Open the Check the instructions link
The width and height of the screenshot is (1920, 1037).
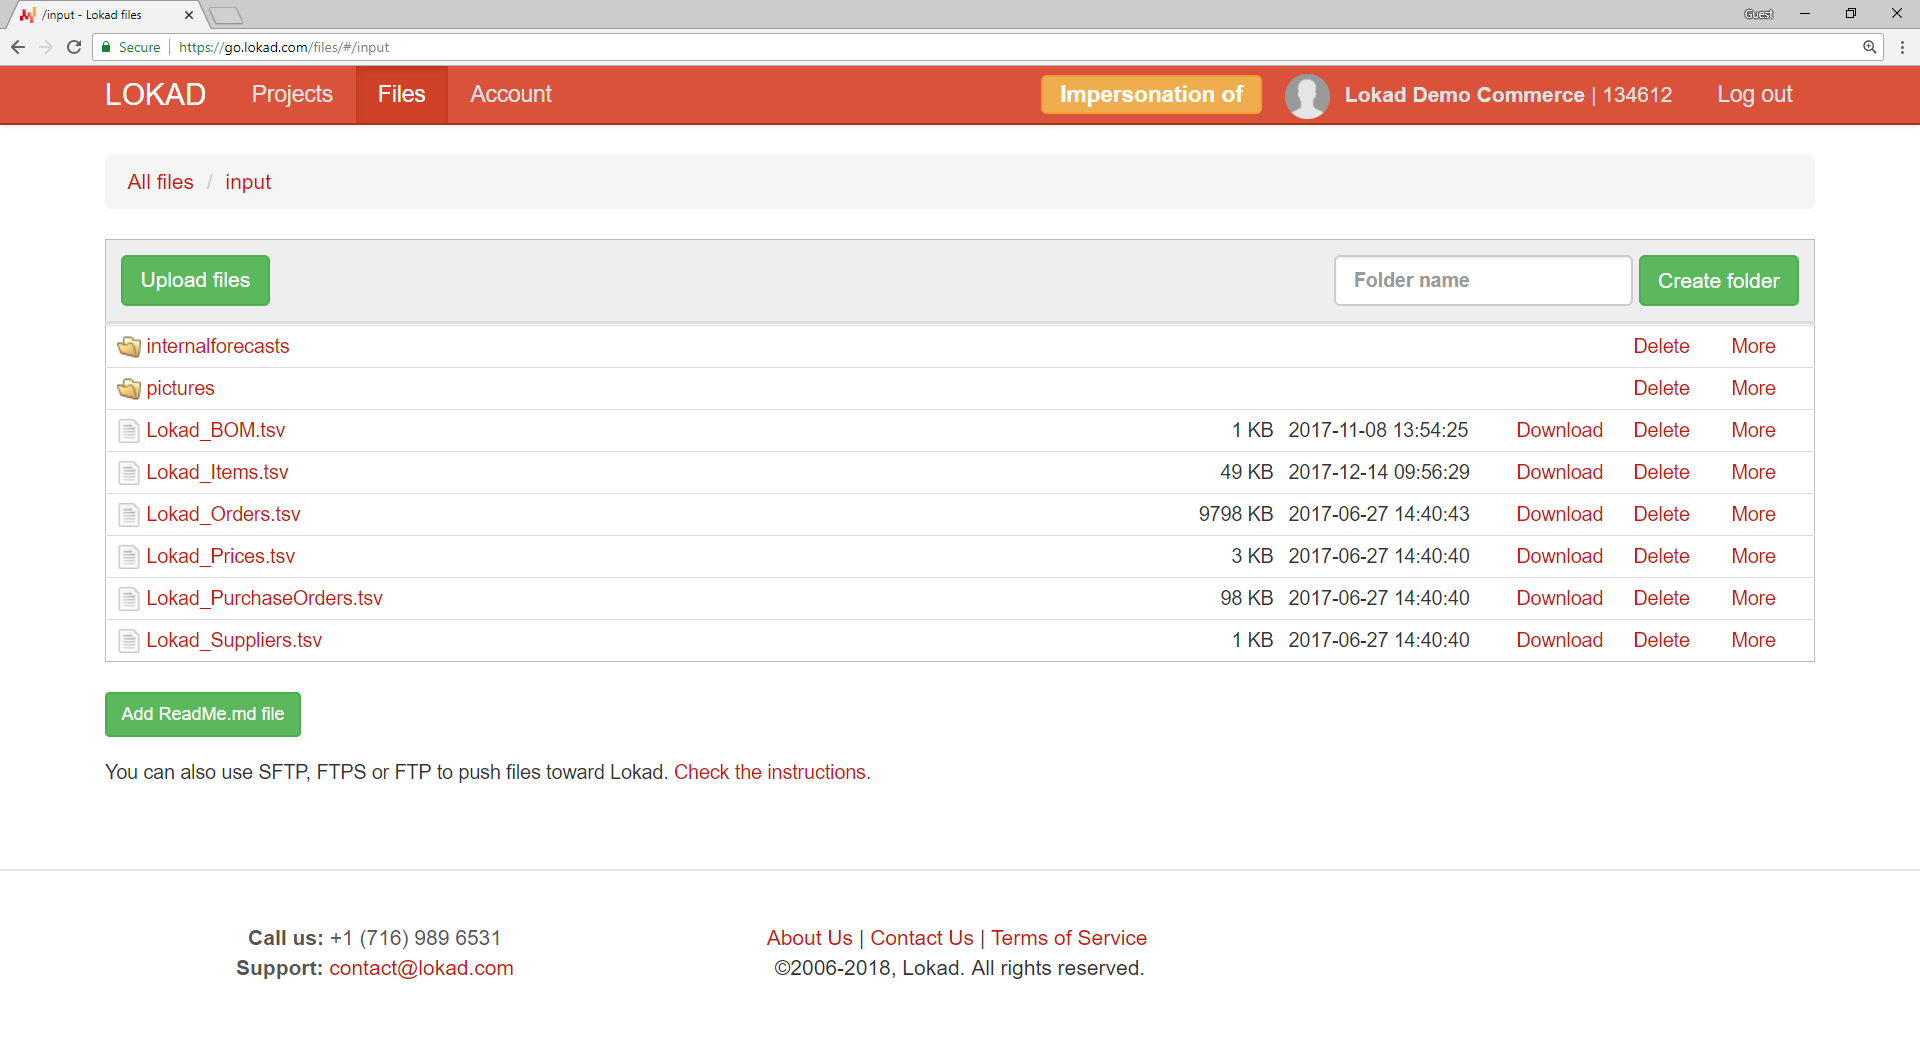770,771
